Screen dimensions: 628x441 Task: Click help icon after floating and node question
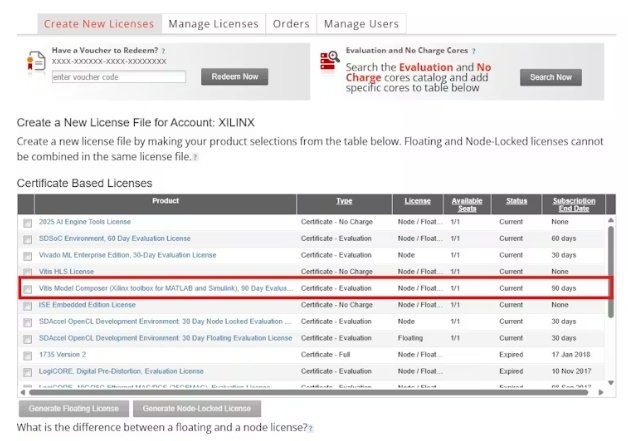coord(310,428)
